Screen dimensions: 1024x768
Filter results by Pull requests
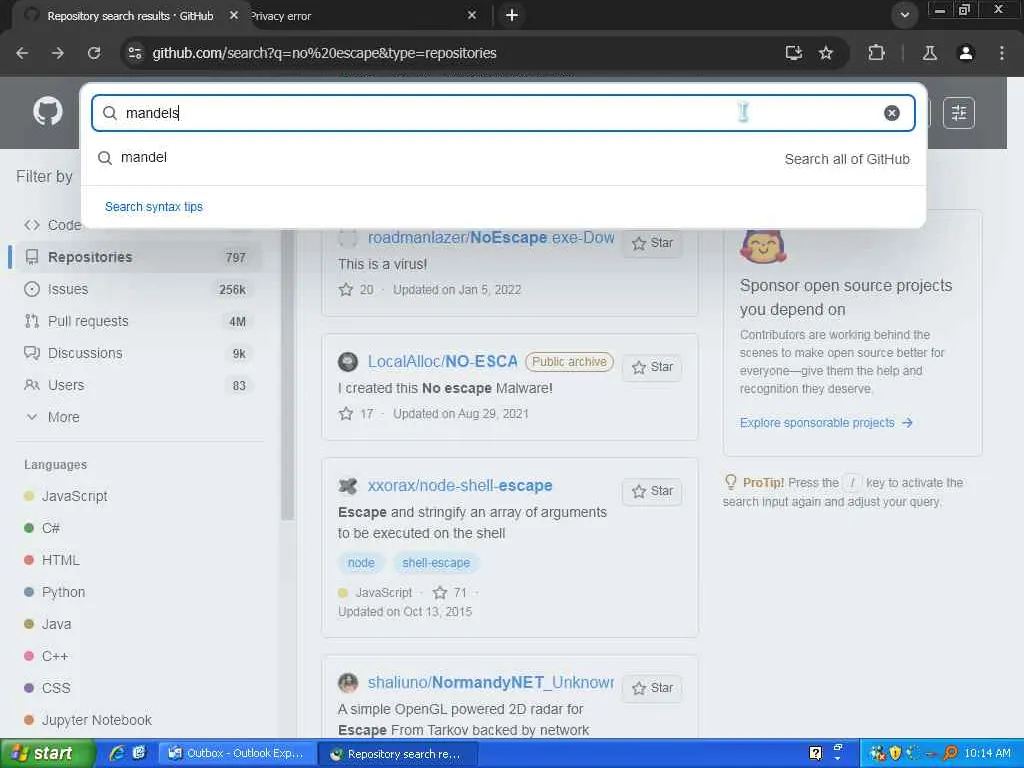136,321
